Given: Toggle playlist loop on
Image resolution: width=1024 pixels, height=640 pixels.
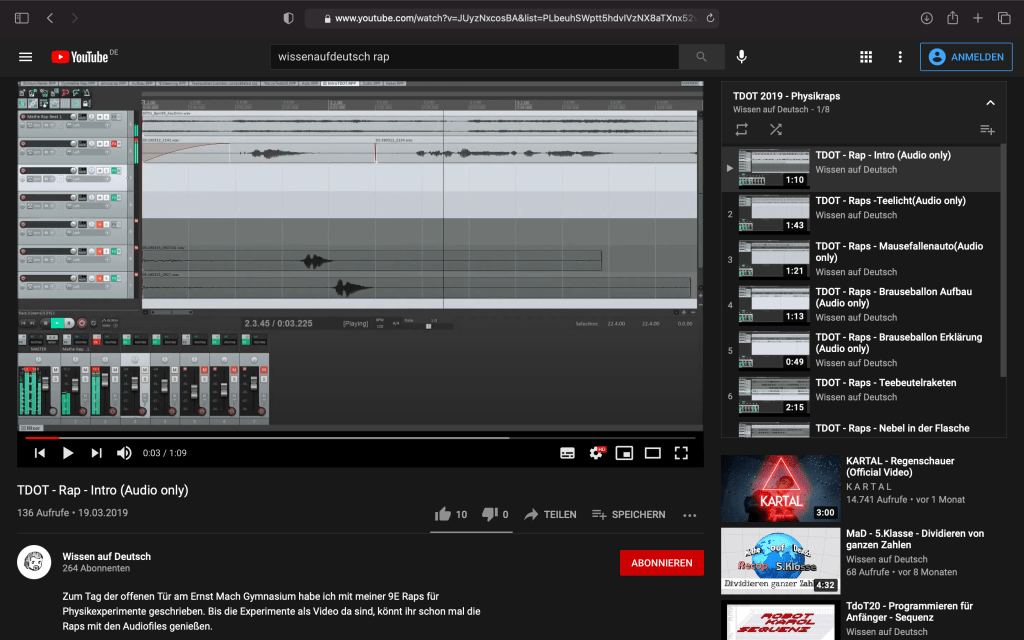Looking at the screenshot, I should pyautogui.click(x=741, y=129).
